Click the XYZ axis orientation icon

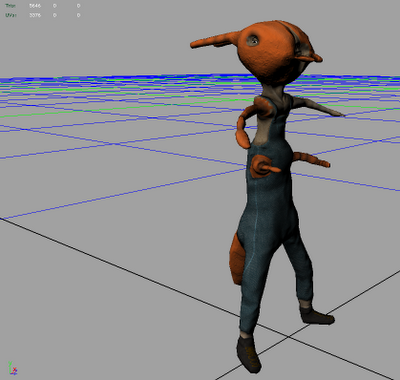(x=13, y=368)
